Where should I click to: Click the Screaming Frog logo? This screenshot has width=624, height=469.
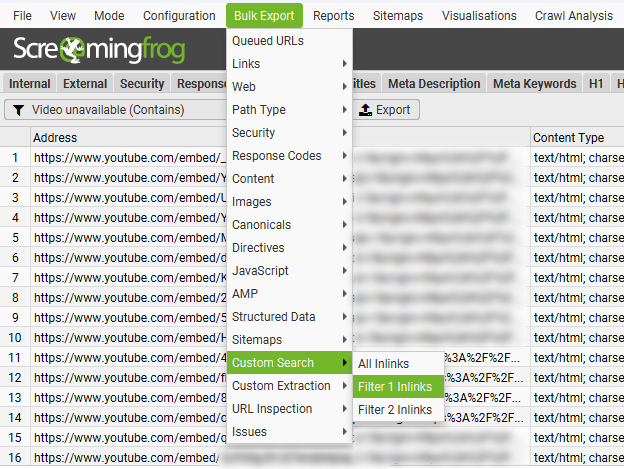[x=99, y=49]
